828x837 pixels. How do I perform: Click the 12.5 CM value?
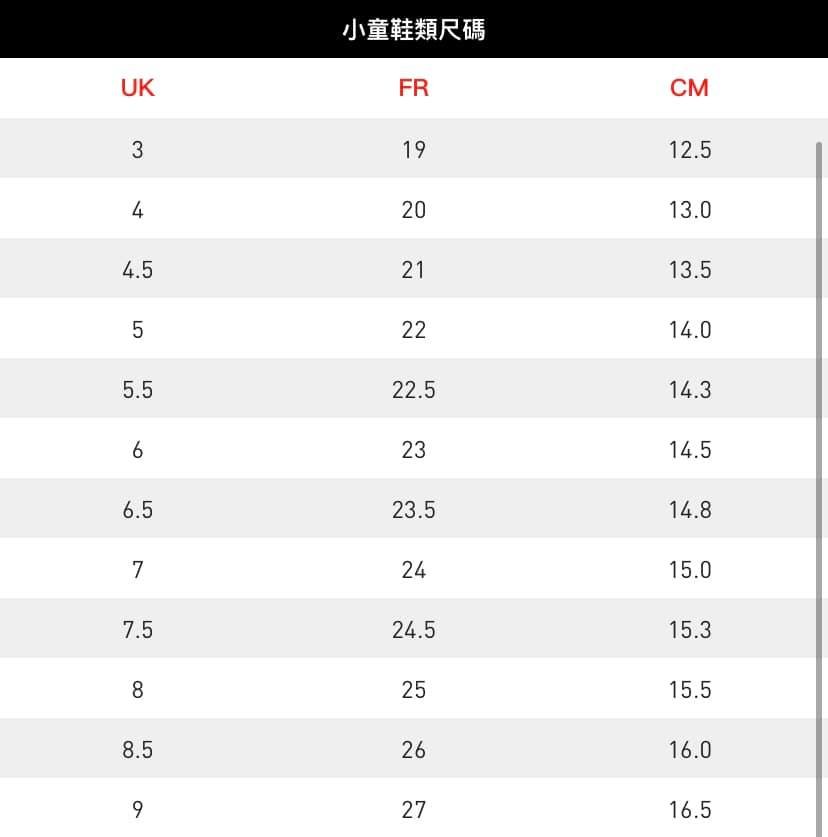pyautogui.click(x=690, y=150)
